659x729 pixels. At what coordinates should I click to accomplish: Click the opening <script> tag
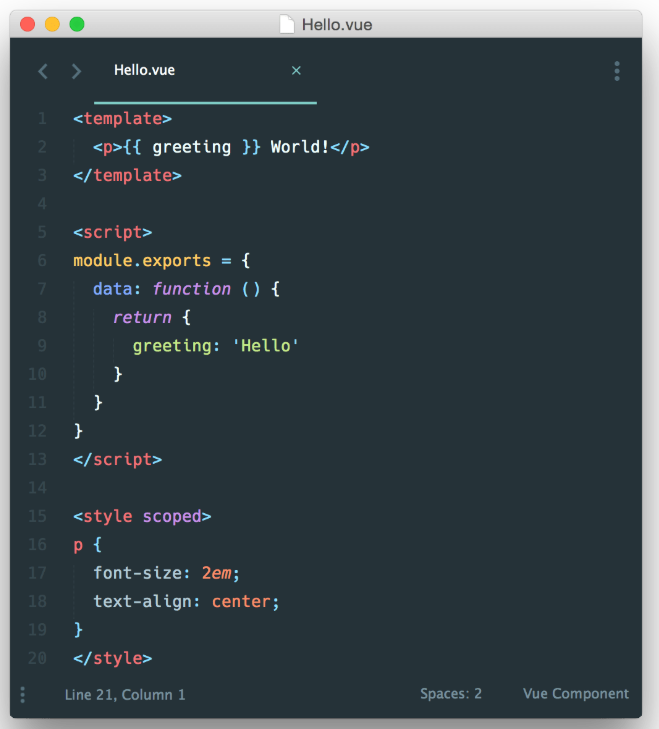click(x=113, y=232)
